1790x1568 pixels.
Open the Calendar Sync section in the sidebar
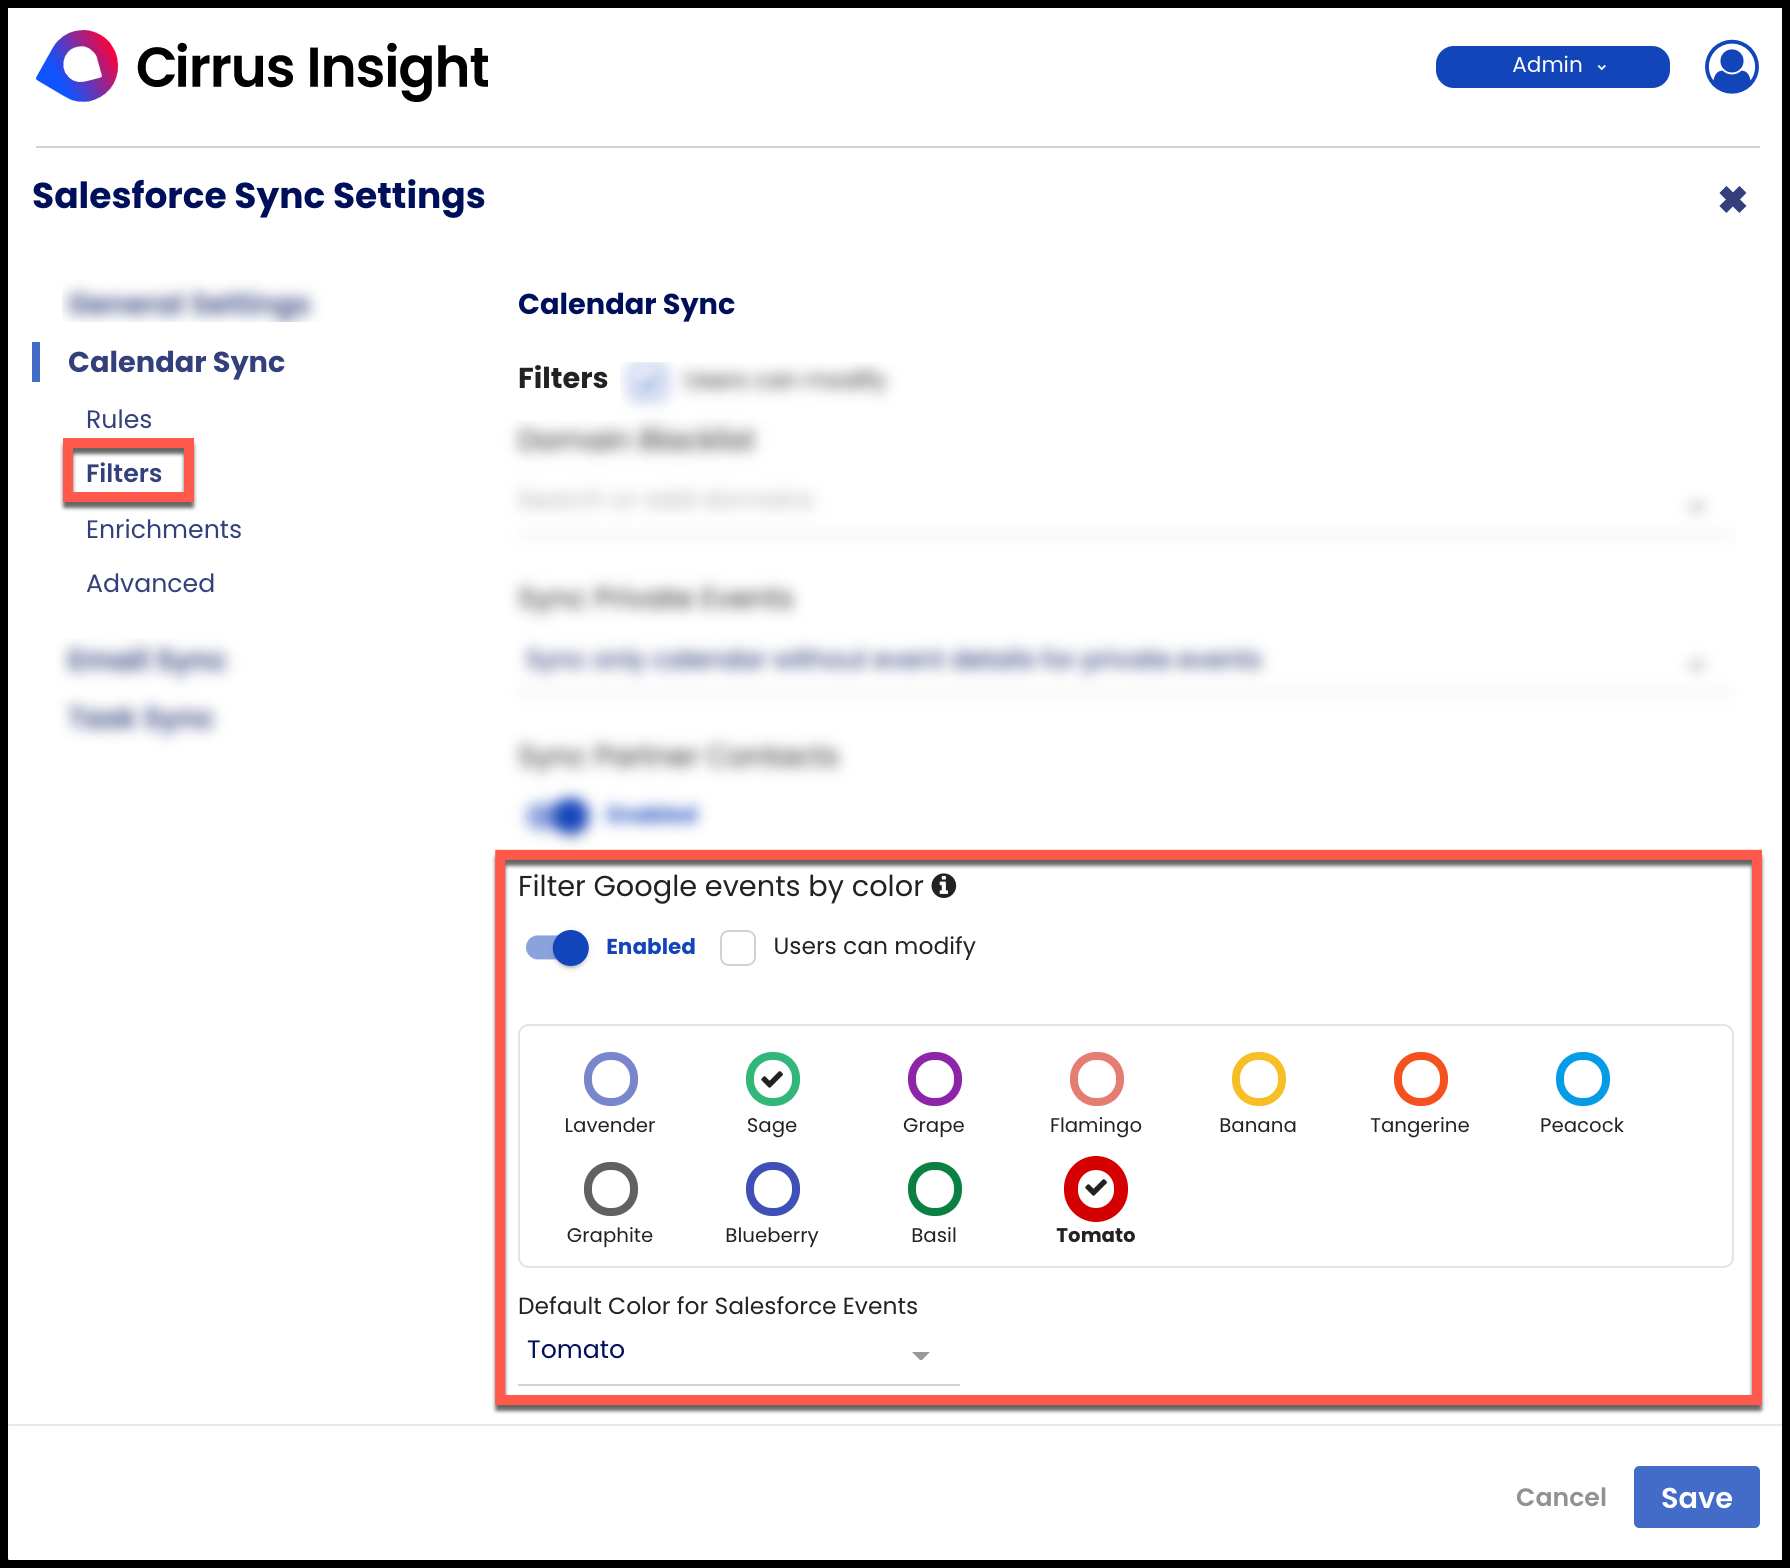coord(176,362)
